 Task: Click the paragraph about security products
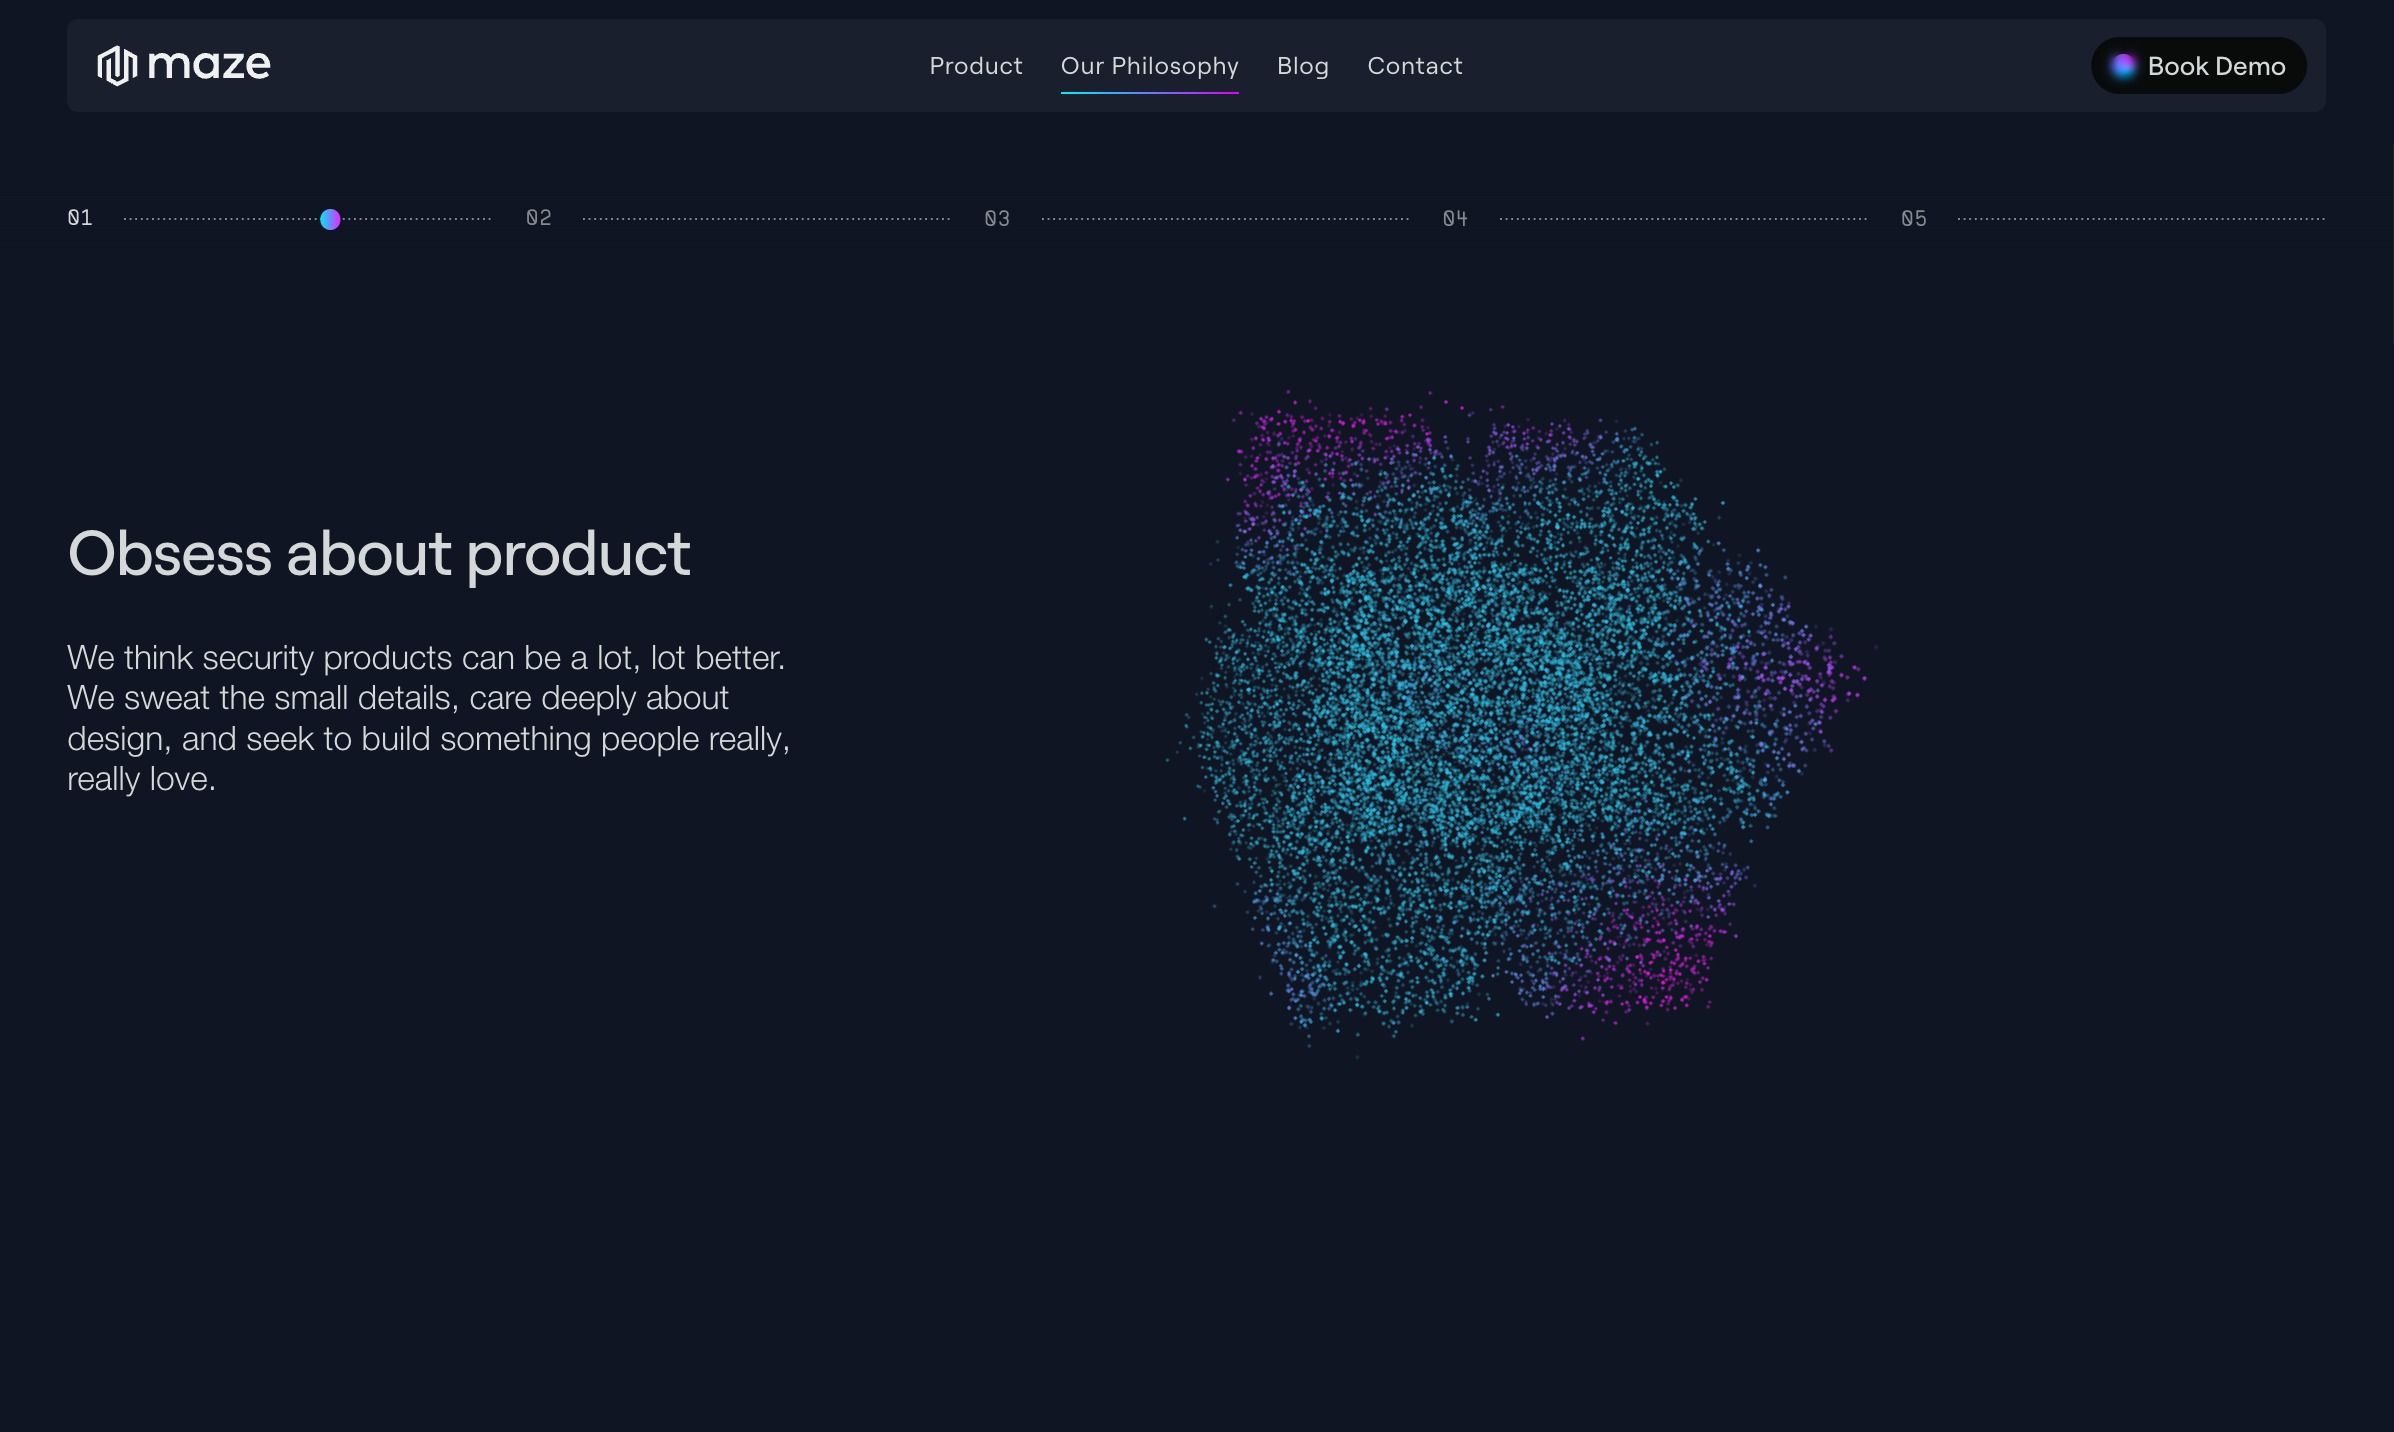click(429, 718)
